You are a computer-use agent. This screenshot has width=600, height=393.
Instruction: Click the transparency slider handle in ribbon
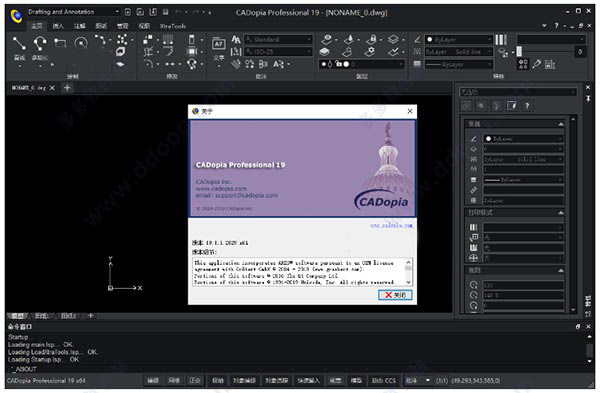coord(519,52)
